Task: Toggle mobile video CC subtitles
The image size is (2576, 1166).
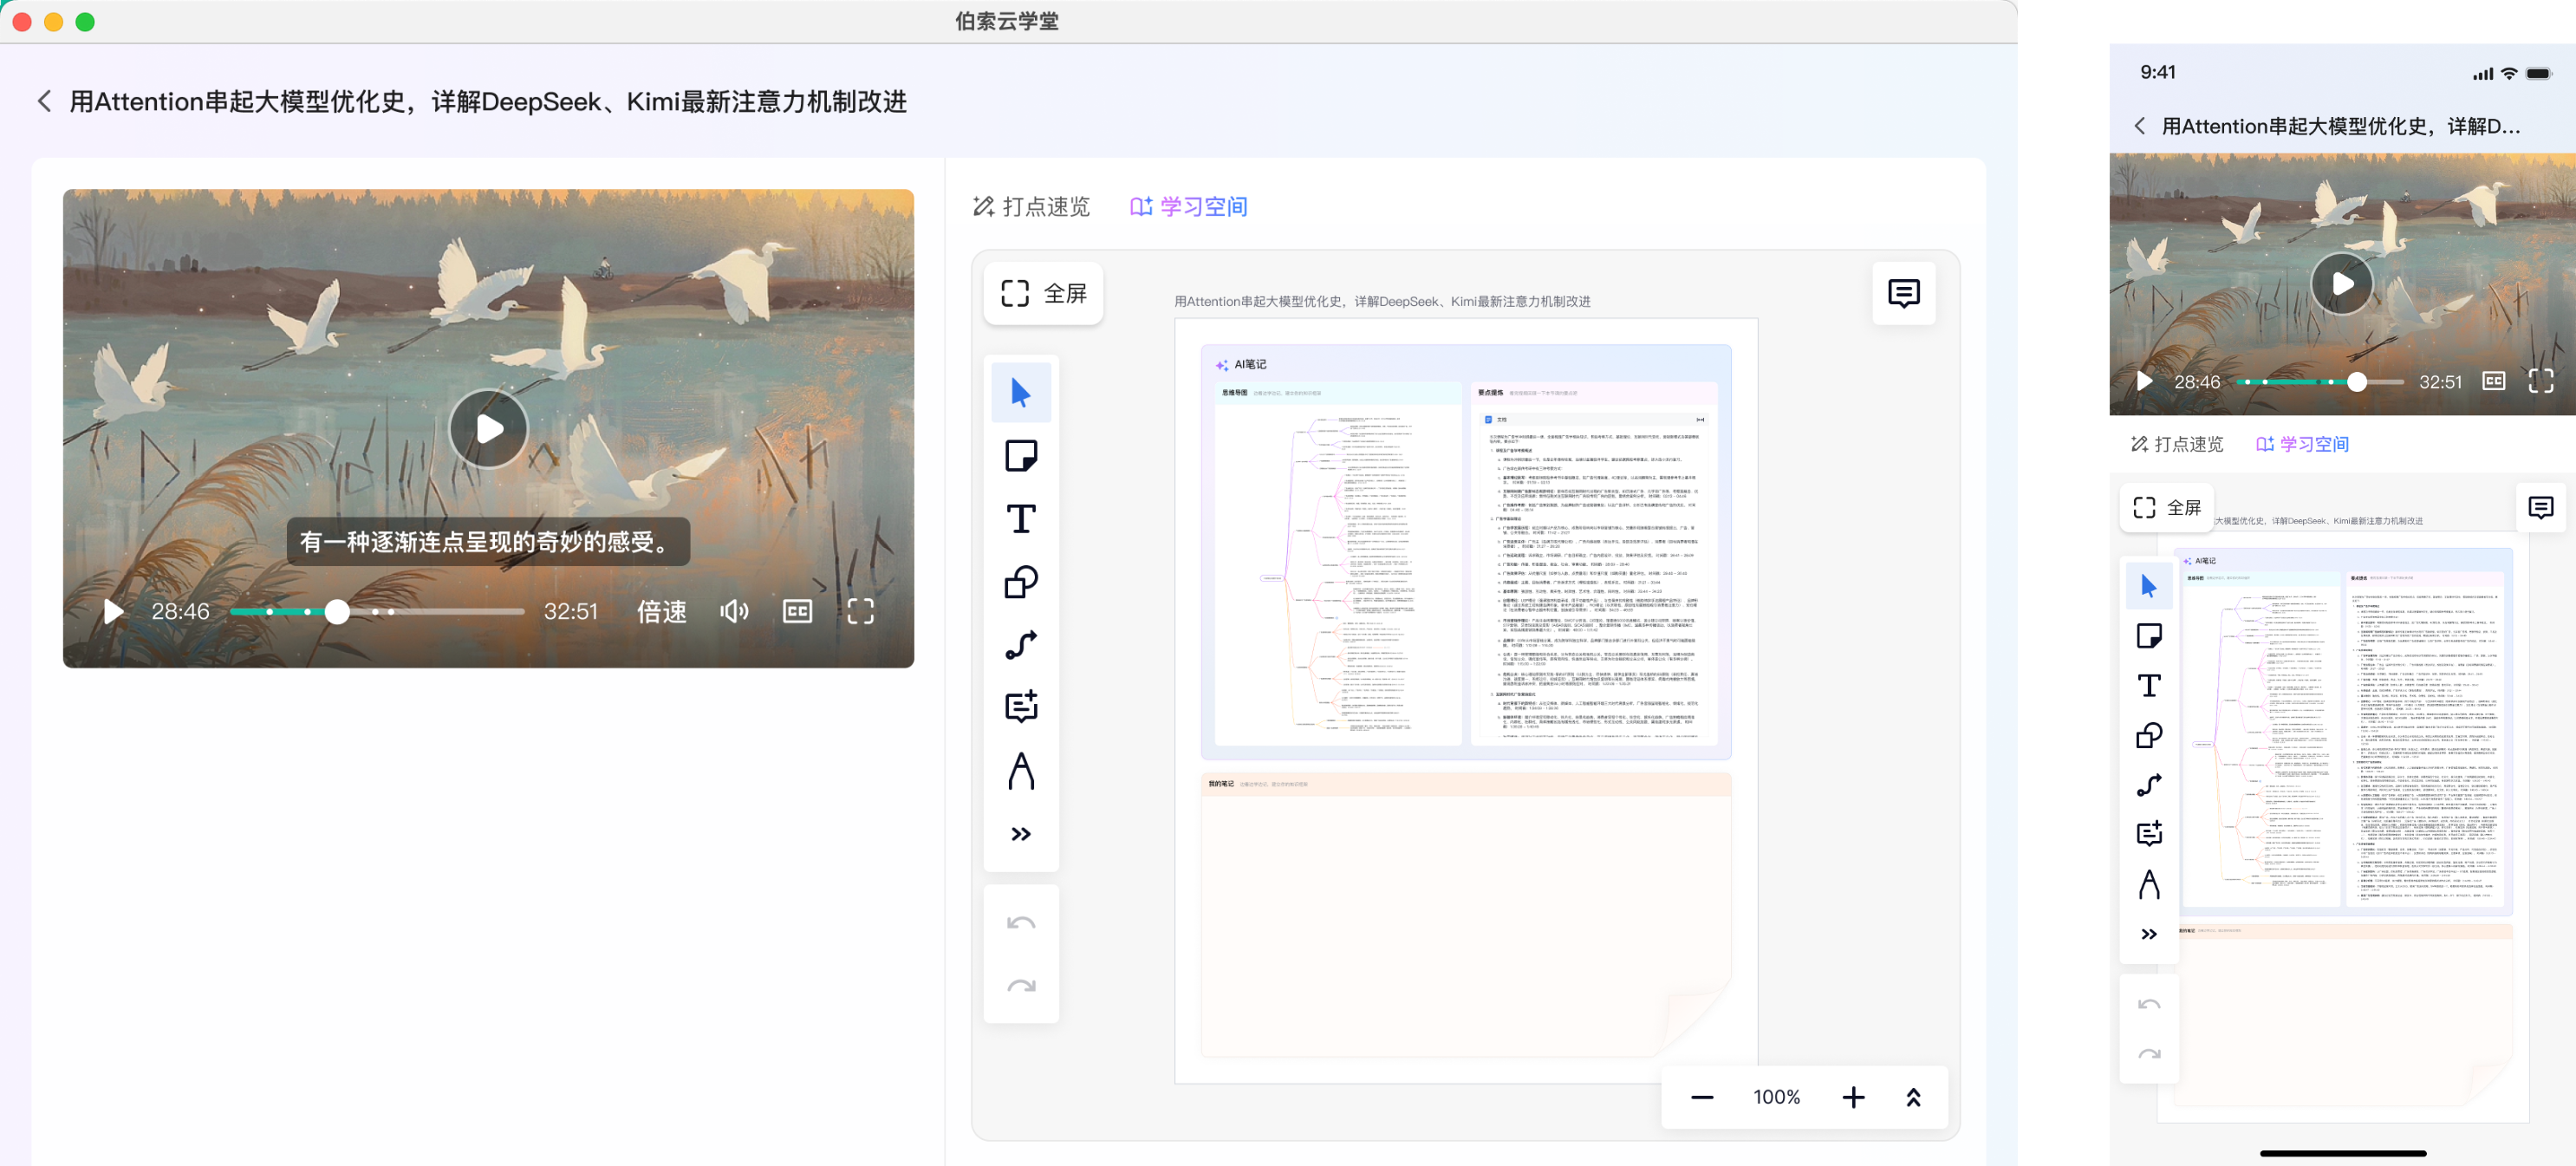Action: (2494, 381)
